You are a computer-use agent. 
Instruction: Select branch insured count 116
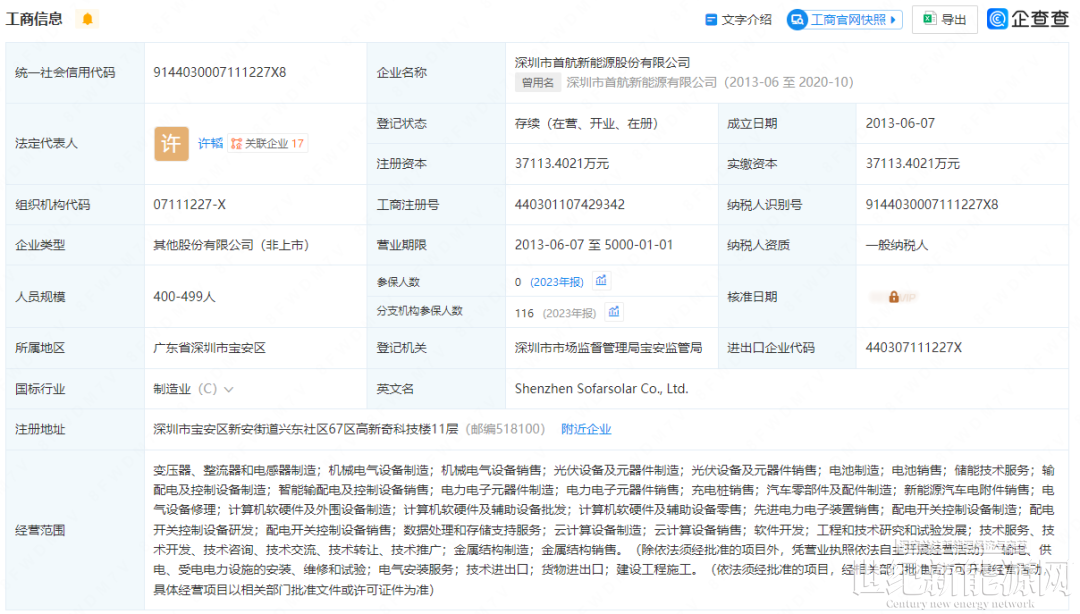(x=524, y=314)
